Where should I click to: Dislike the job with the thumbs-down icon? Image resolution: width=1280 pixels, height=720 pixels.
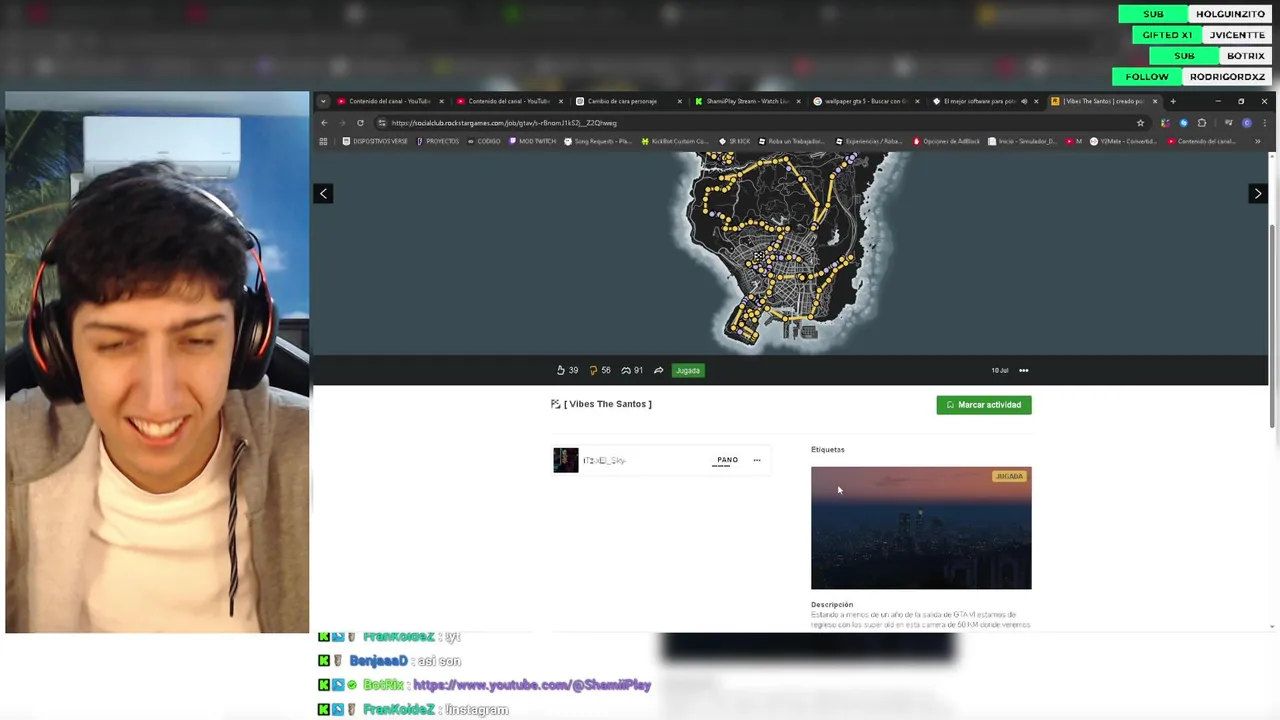coord(593,370)
